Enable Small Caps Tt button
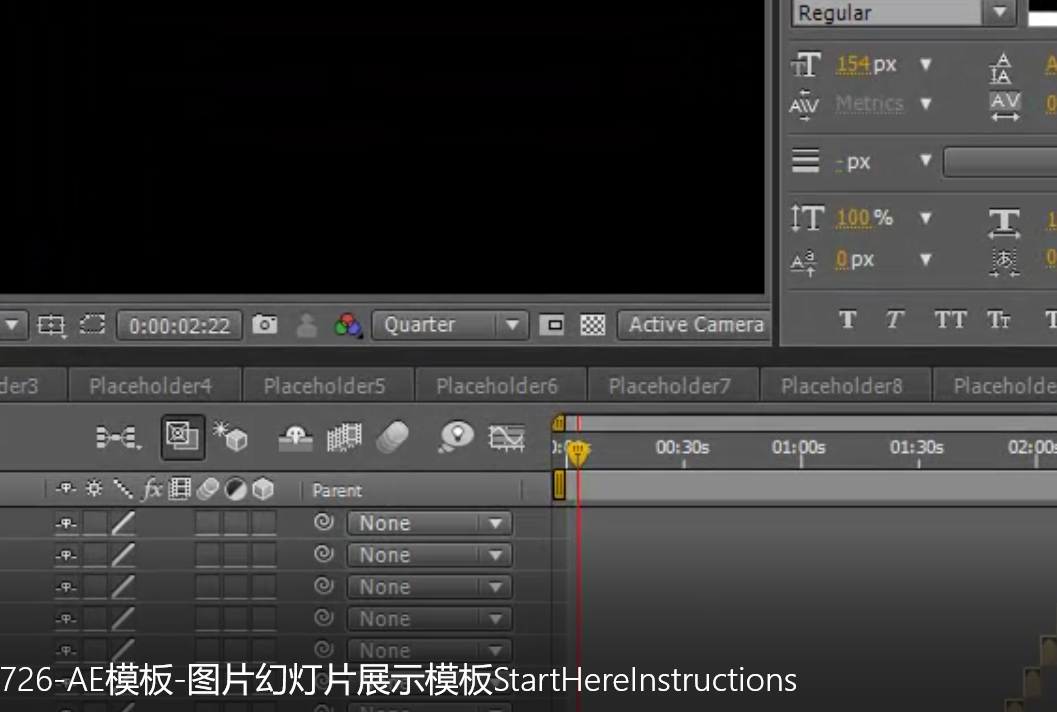Image resolution: width=1057 pixels, height=712 pixels. [999, 319]
